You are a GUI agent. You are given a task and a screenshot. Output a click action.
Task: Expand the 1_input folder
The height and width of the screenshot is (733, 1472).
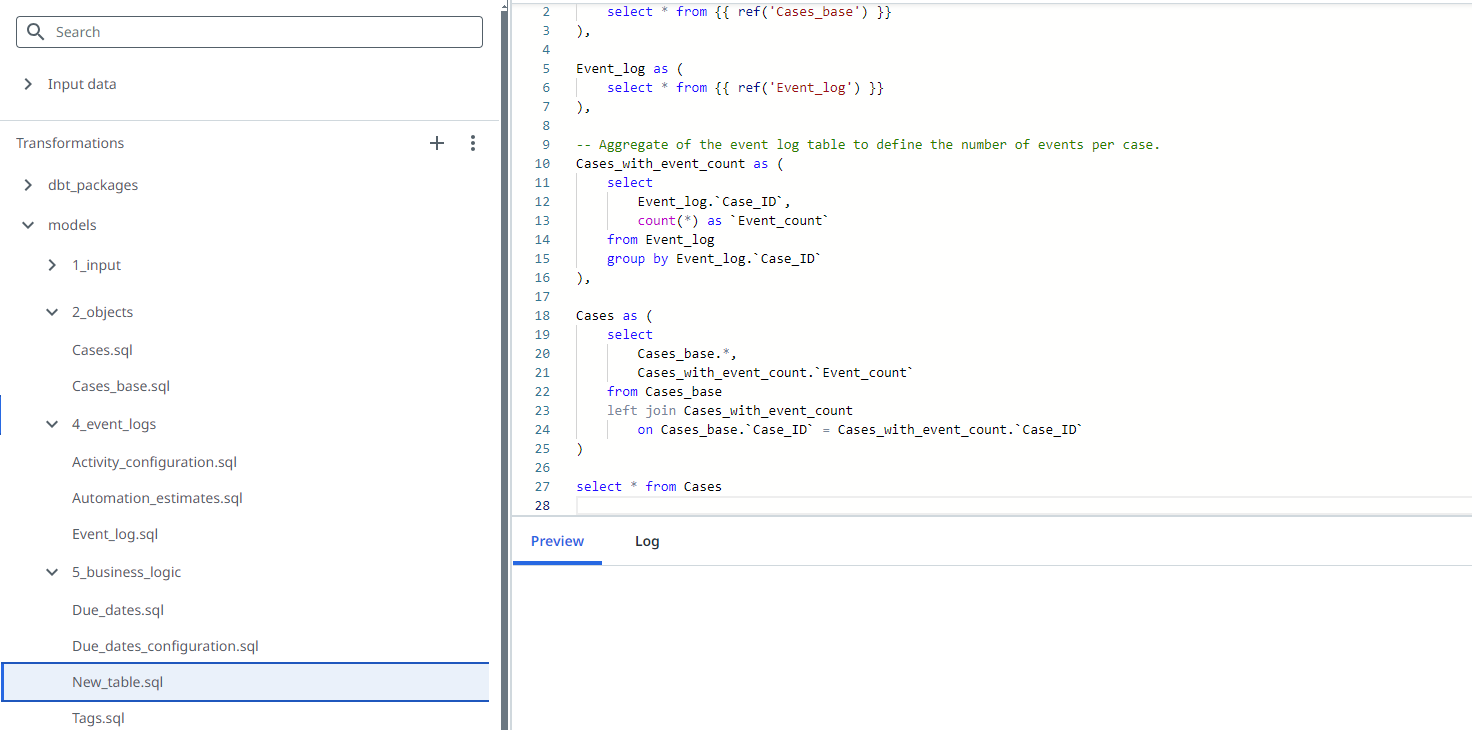pyautogui.click(x=52, y=265)
